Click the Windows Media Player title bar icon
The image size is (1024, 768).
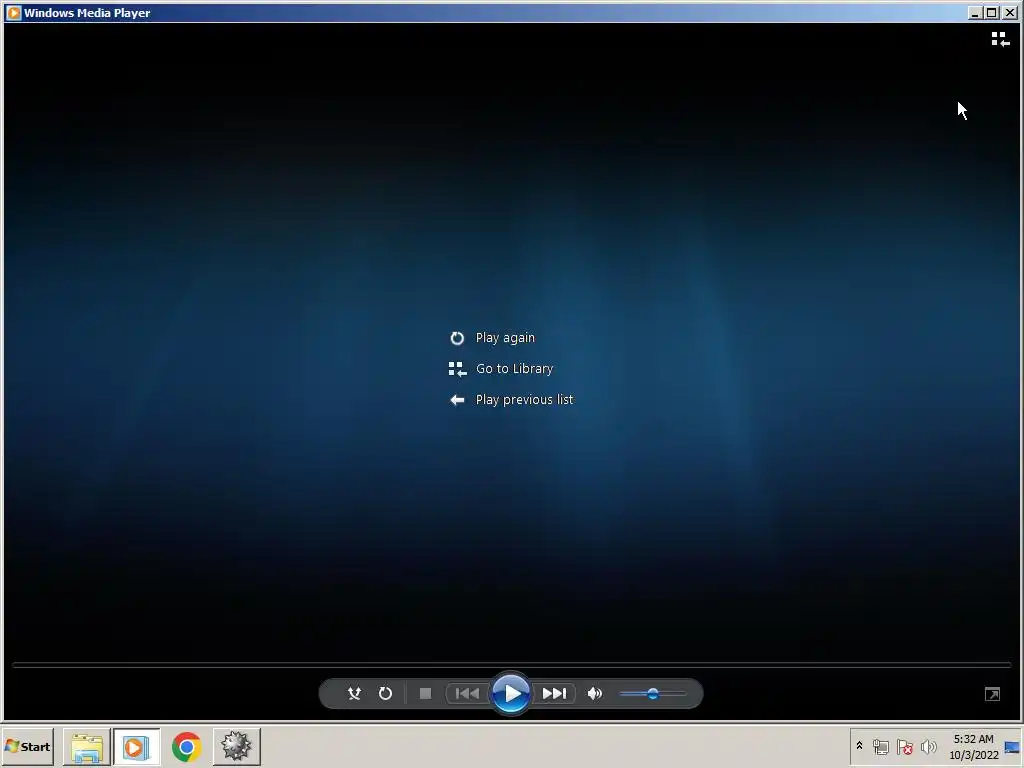(x=13, y=12)
